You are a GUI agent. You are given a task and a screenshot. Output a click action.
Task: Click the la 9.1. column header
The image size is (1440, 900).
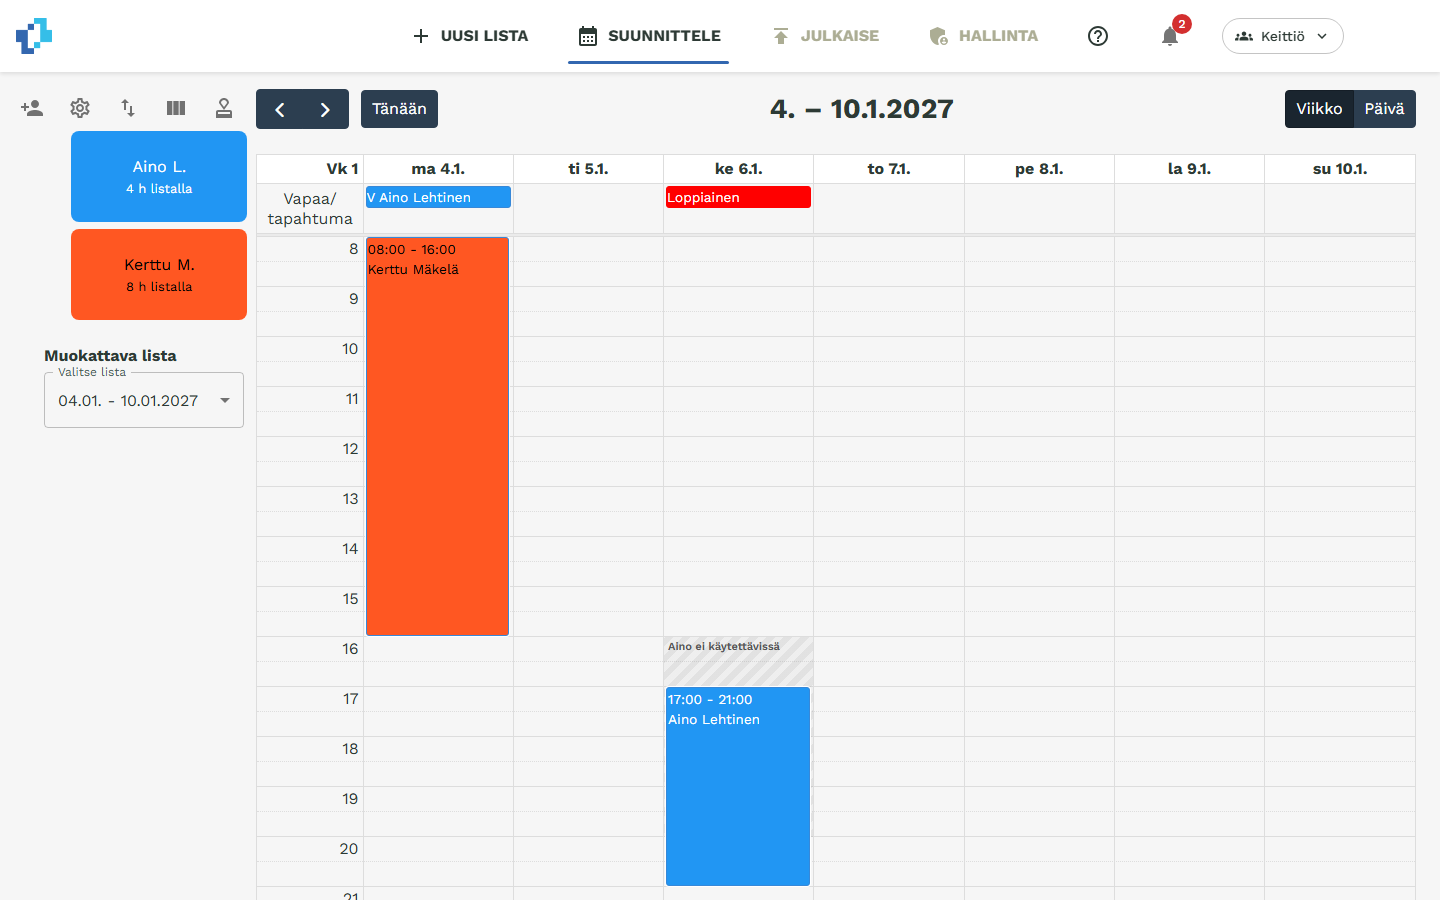click(1189, 169)
